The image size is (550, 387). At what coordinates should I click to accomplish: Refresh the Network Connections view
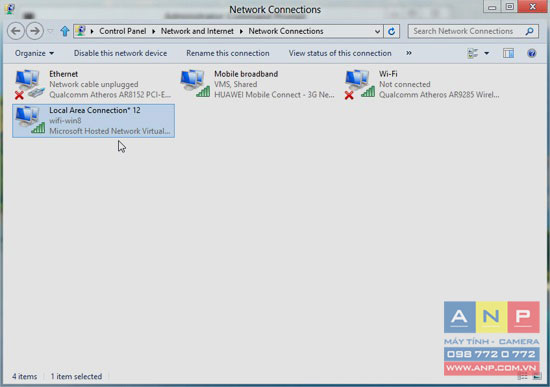coord(391,31)
